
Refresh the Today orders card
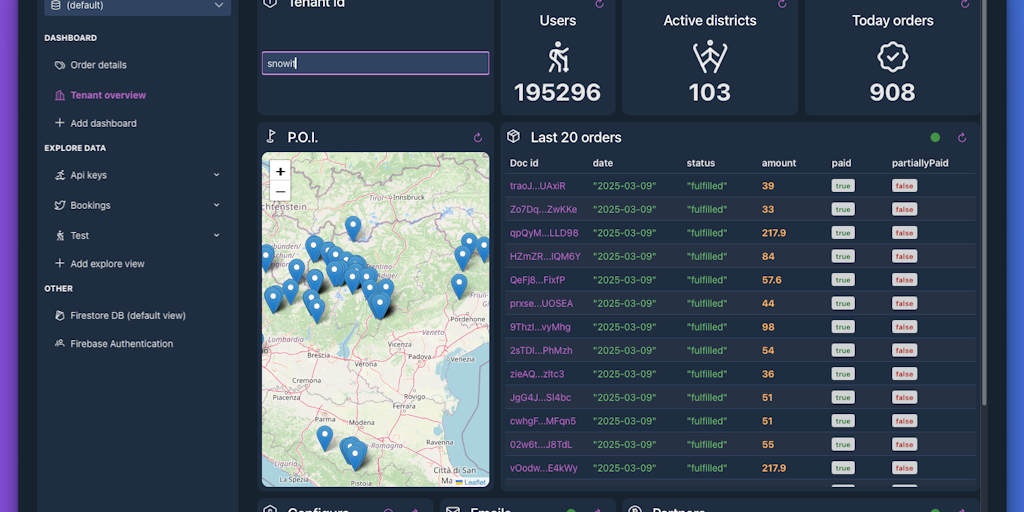pos(964,4)
